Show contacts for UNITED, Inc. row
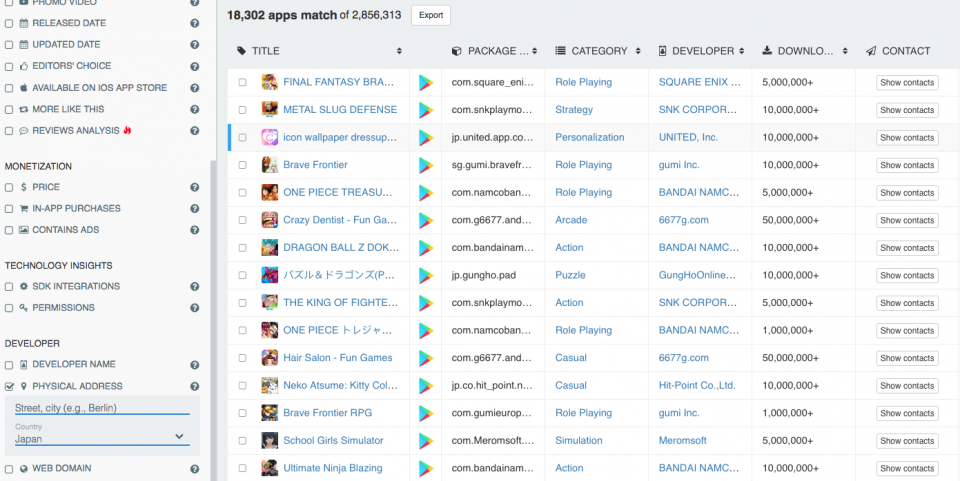Viewport: 960px width, 481px height. pyautogui.click(x=907, y=138)
